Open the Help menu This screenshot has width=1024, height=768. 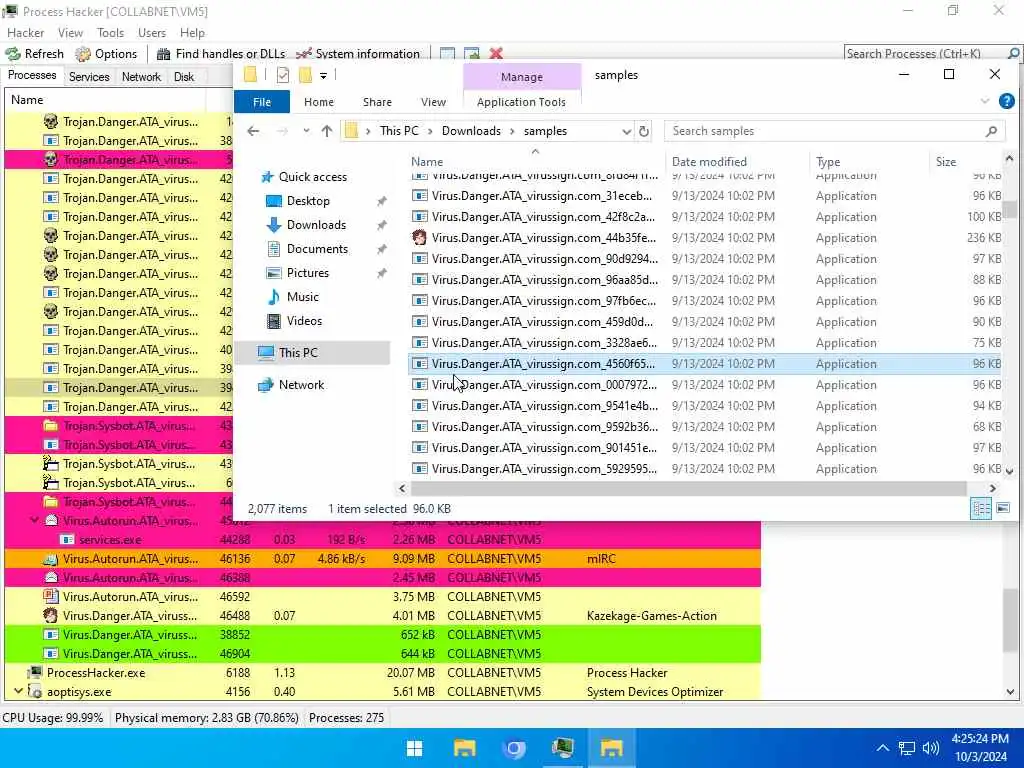pos(192,33)
